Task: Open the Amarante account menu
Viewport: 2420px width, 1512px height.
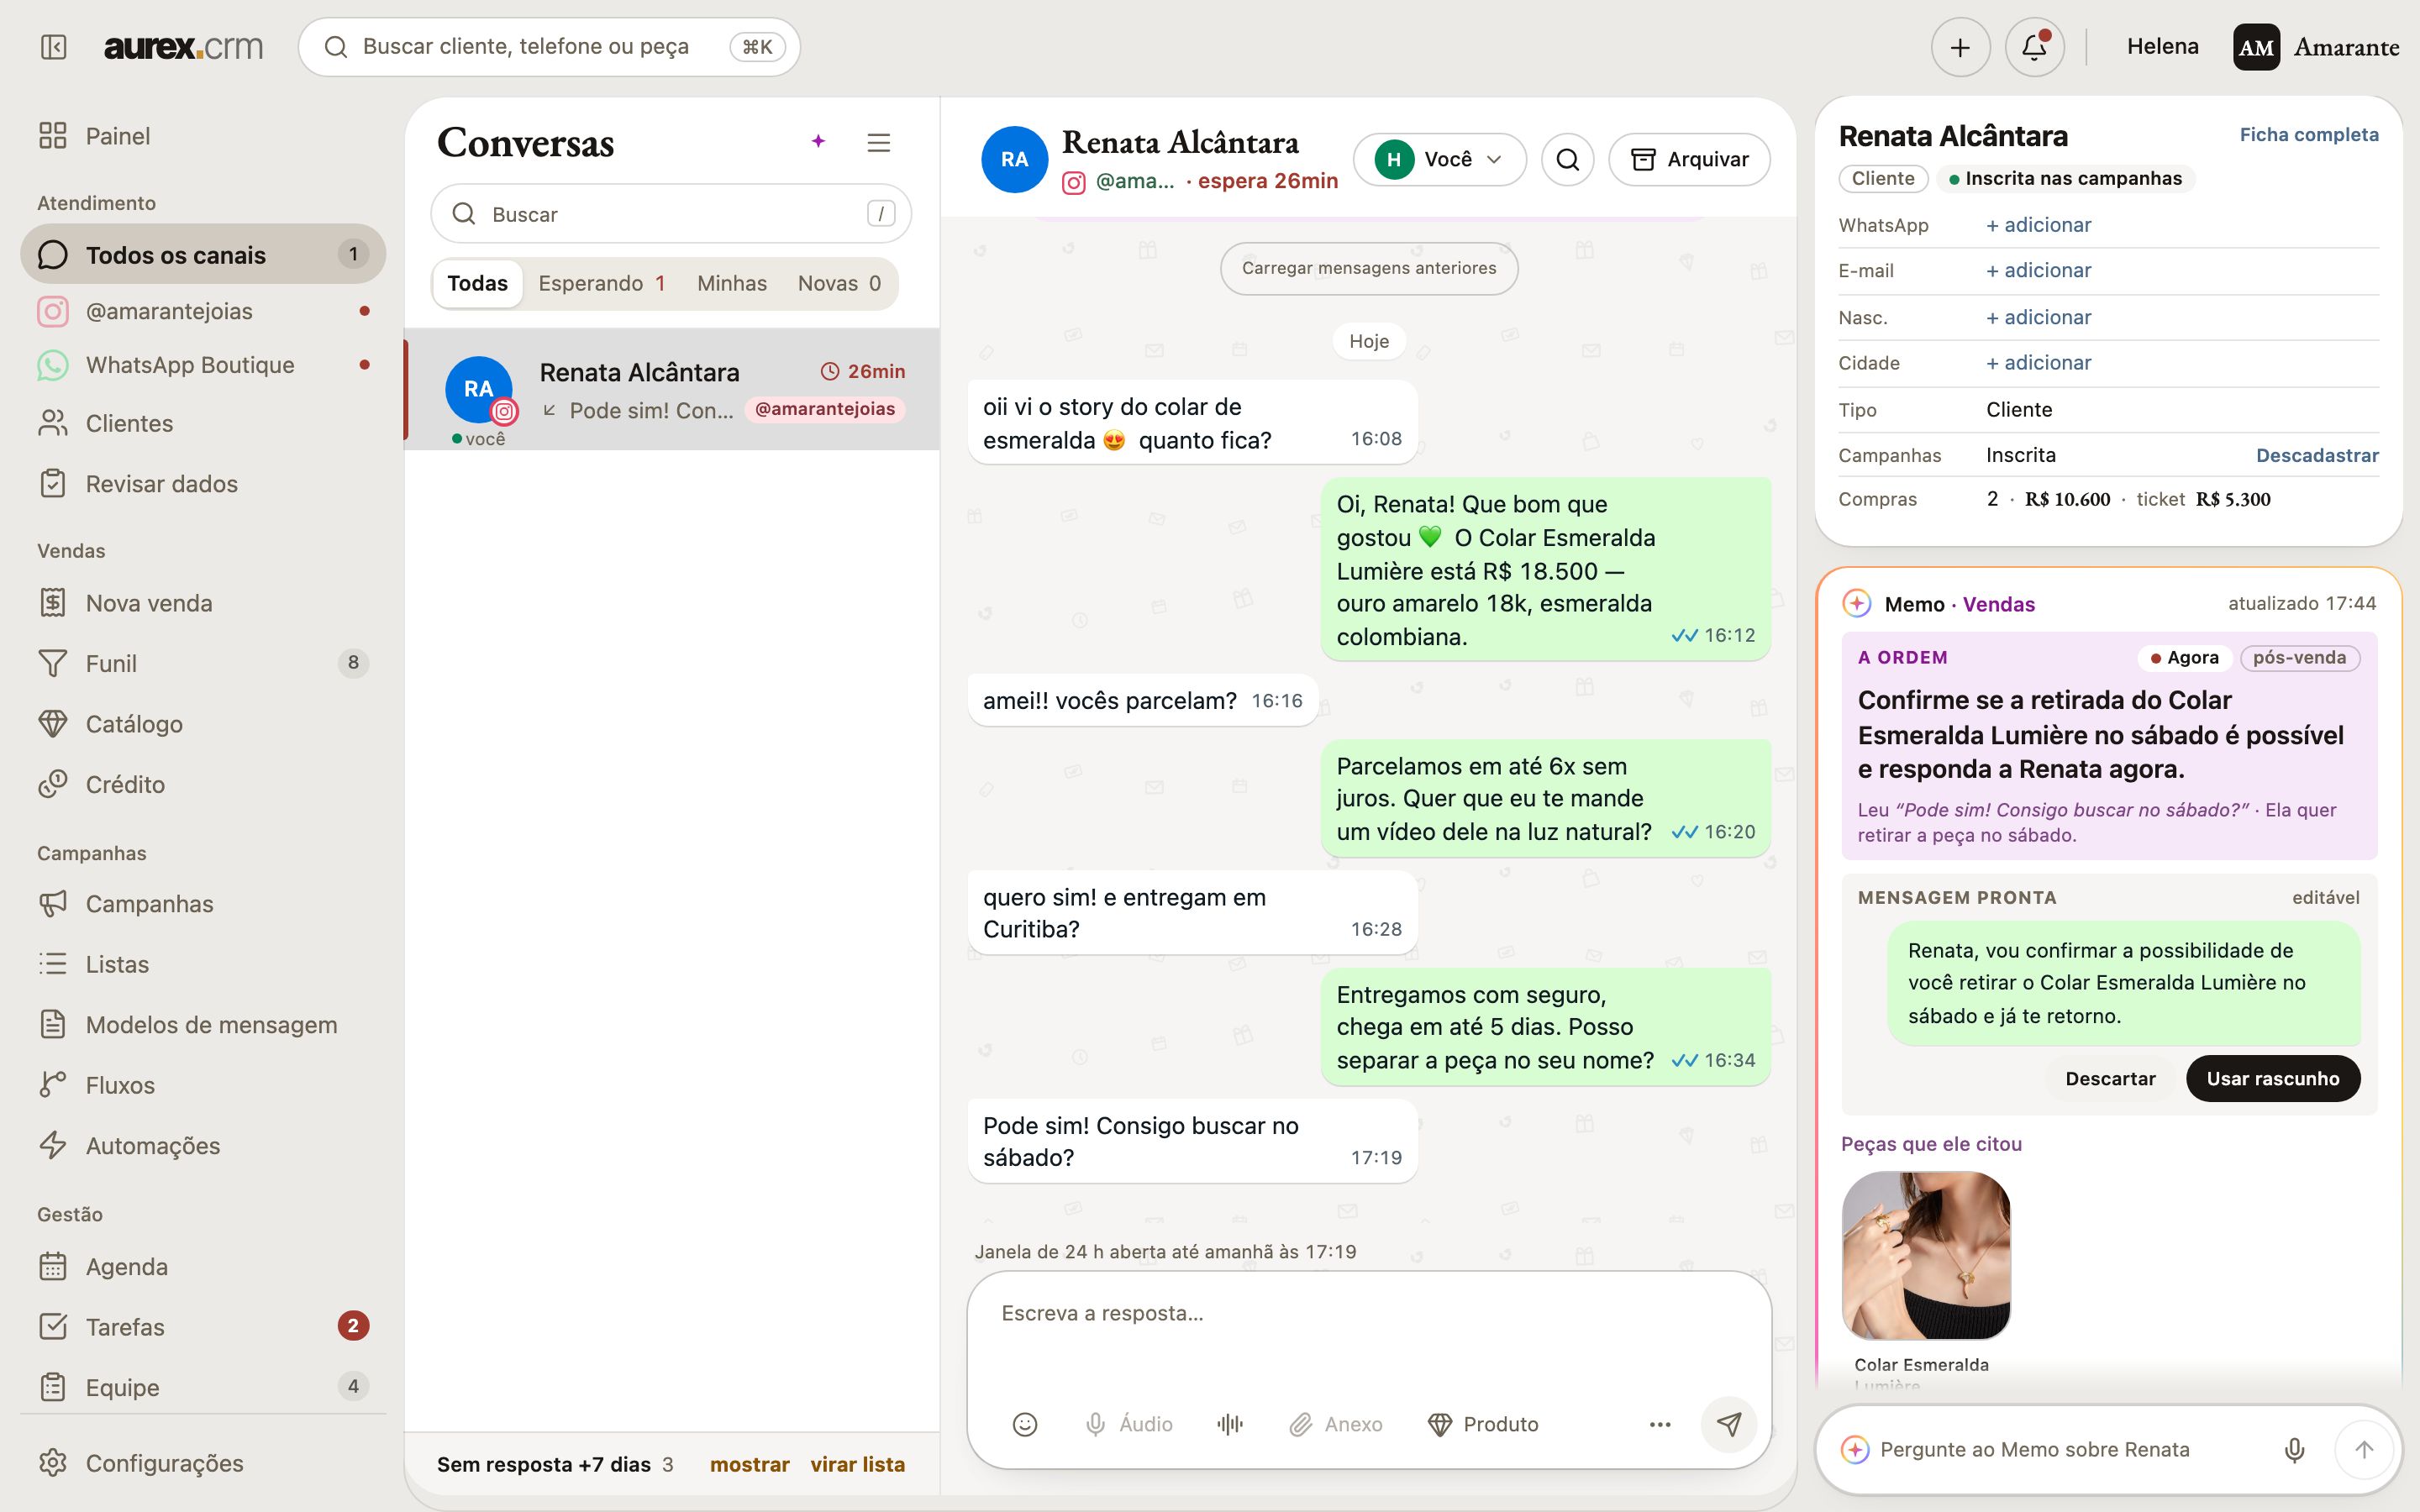Action: [x=2316, y=47]
